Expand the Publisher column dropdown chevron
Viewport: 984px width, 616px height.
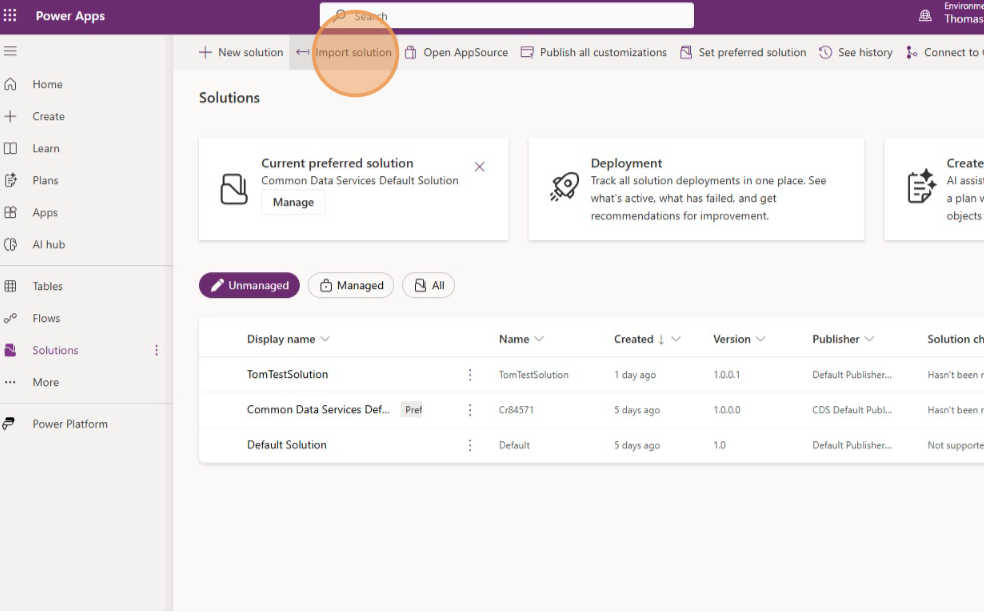869,339
